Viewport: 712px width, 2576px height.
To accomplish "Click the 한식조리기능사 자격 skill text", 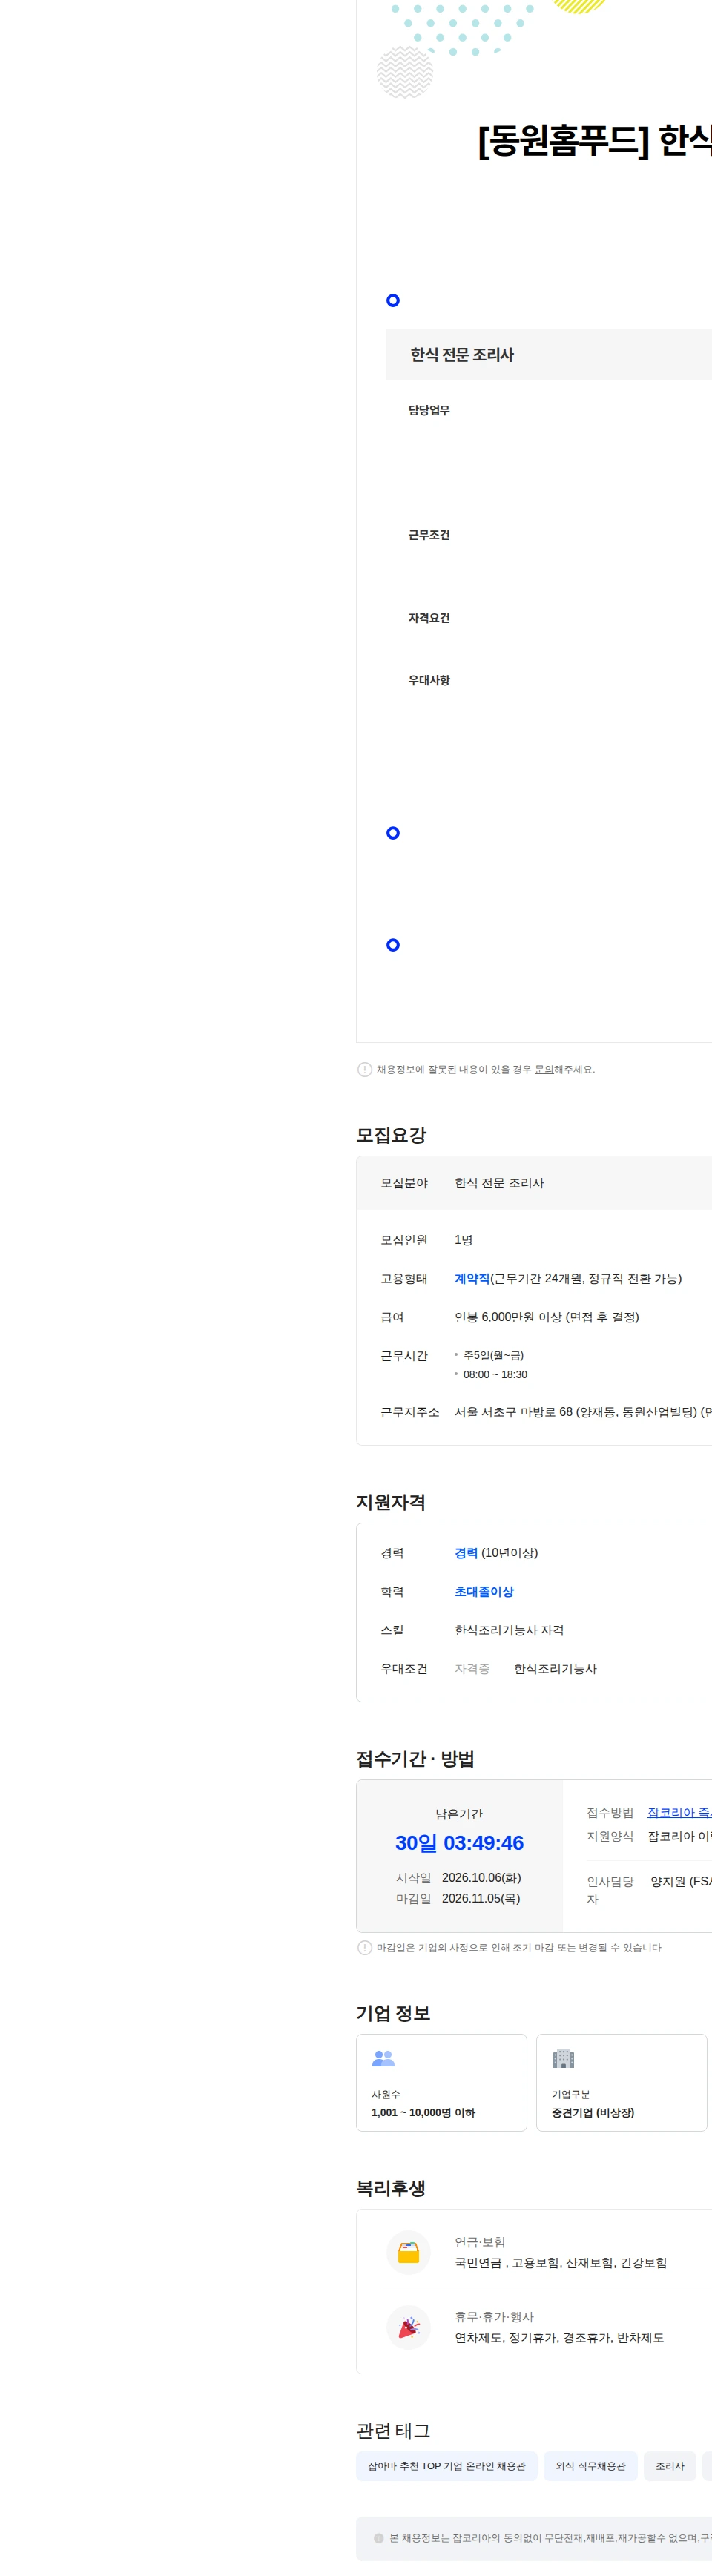I will pos(509,1630).
